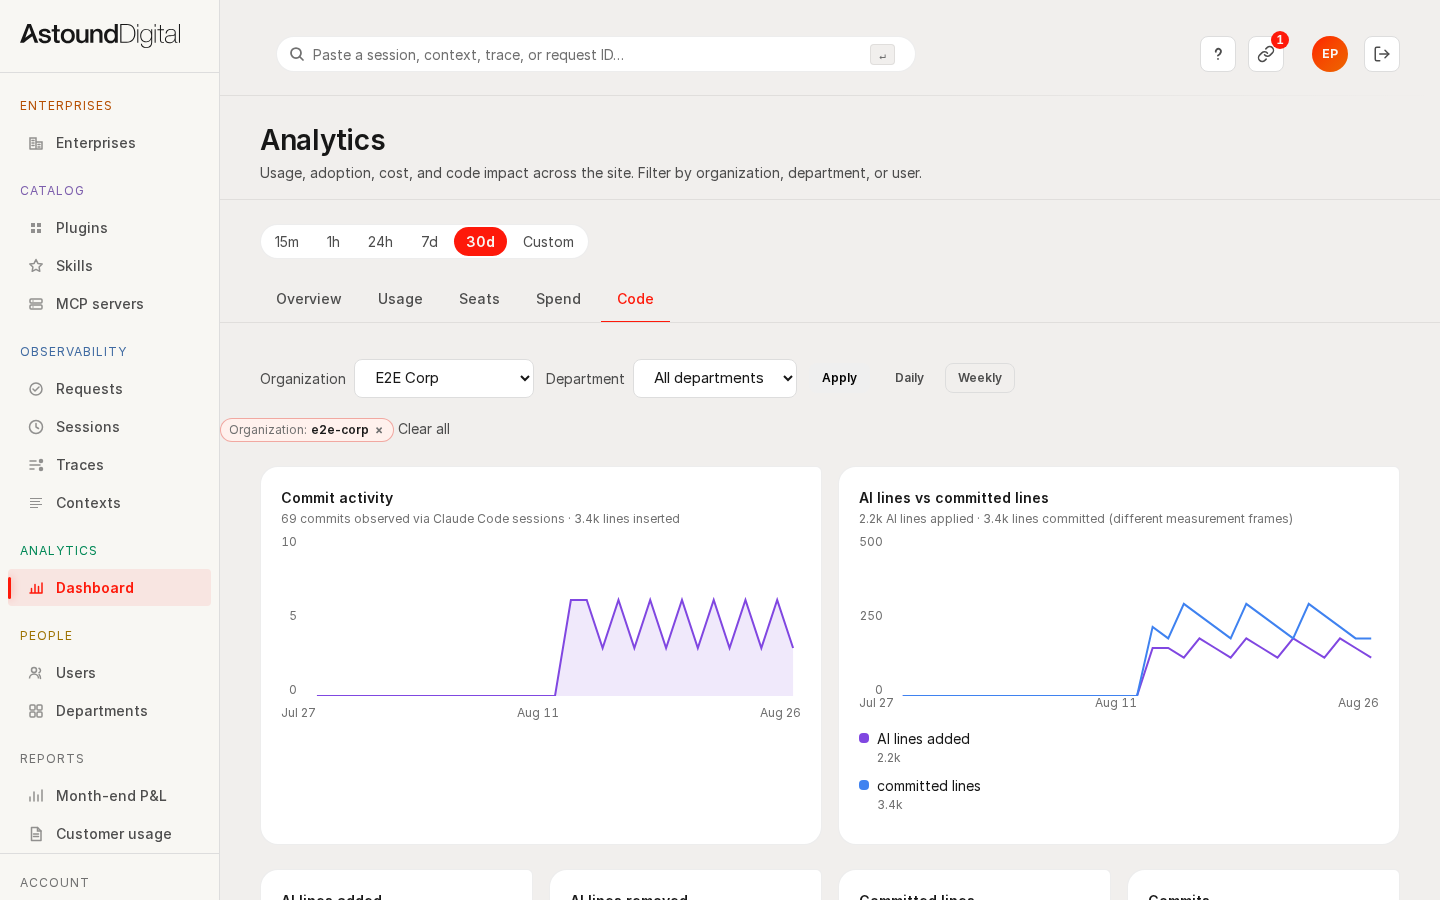The height and width of the screenshot is (900, 1440).
Task: Open the MCP servers page
Action: (x=109, y=304)
